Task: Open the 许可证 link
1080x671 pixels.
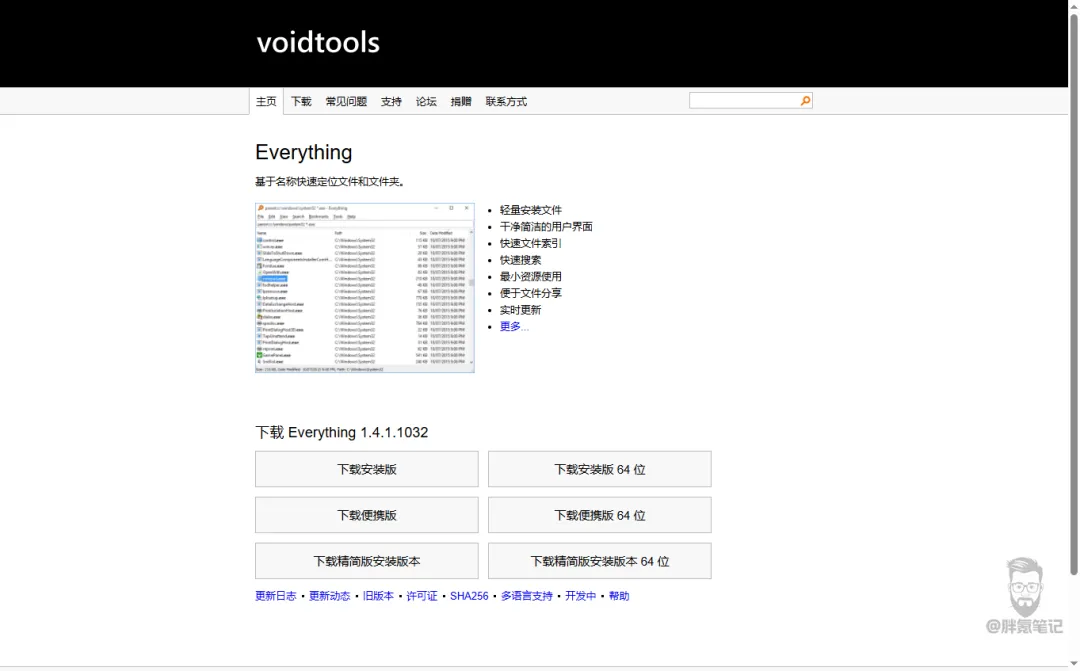Action: coord(422,596)
